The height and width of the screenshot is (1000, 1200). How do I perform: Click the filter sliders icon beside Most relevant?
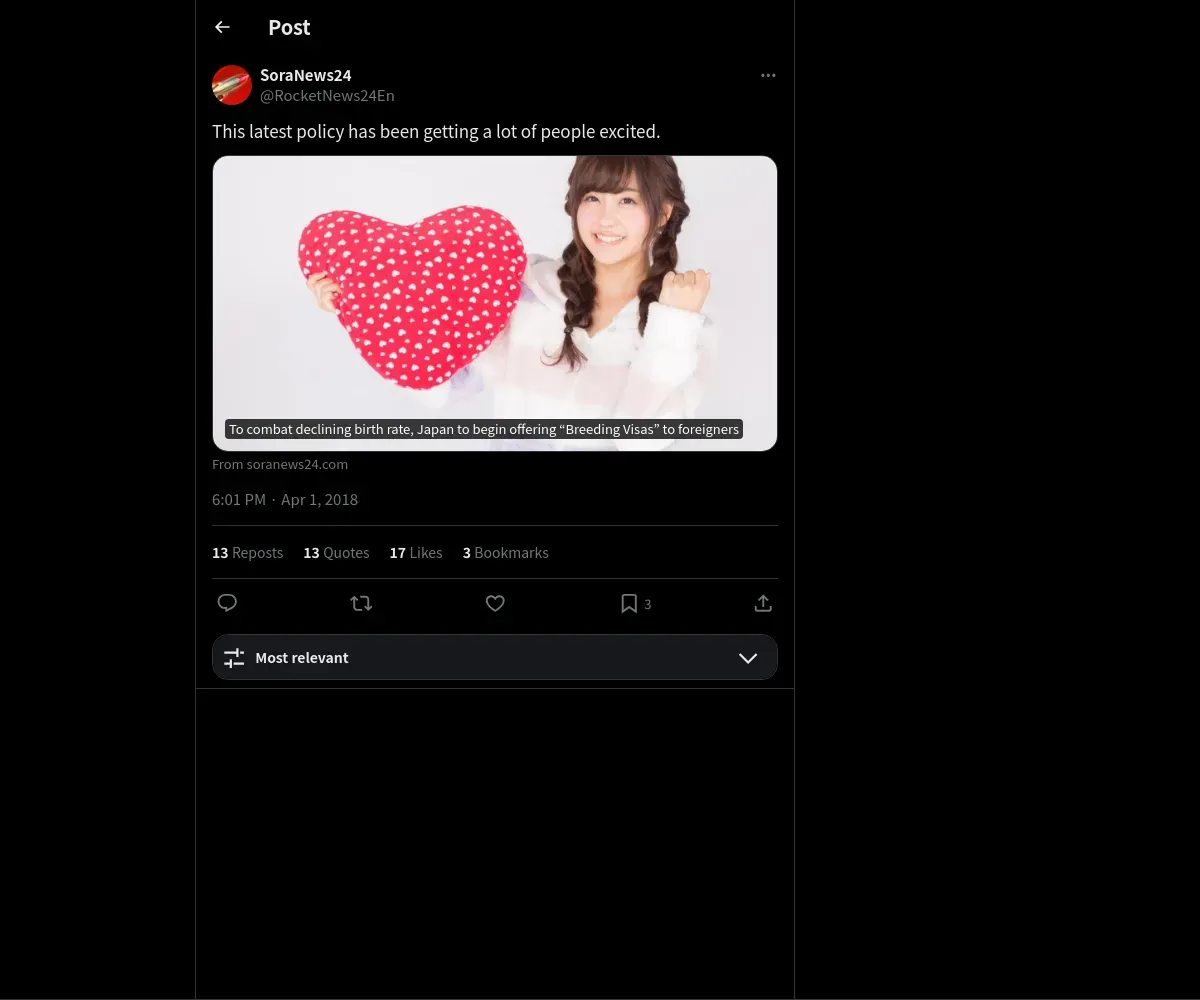234,657
